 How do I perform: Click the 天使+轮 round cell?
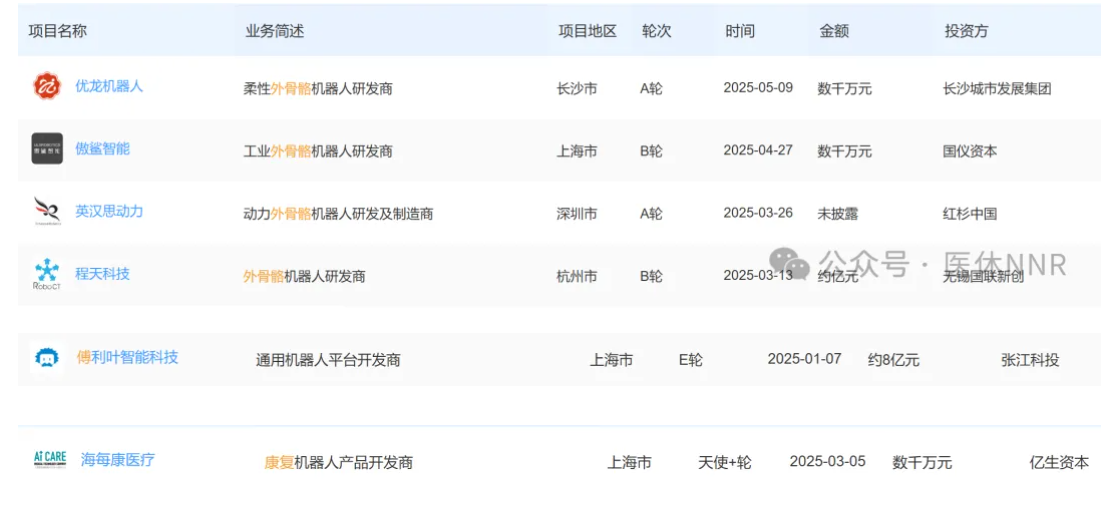(725, 463)
